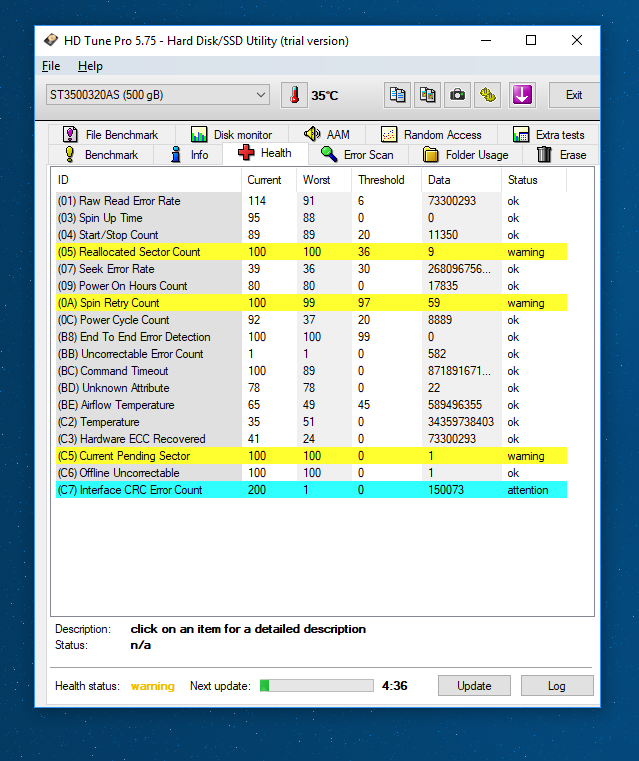Click the Update button
This screenshot has width=639, height=761.
point(474,686)
